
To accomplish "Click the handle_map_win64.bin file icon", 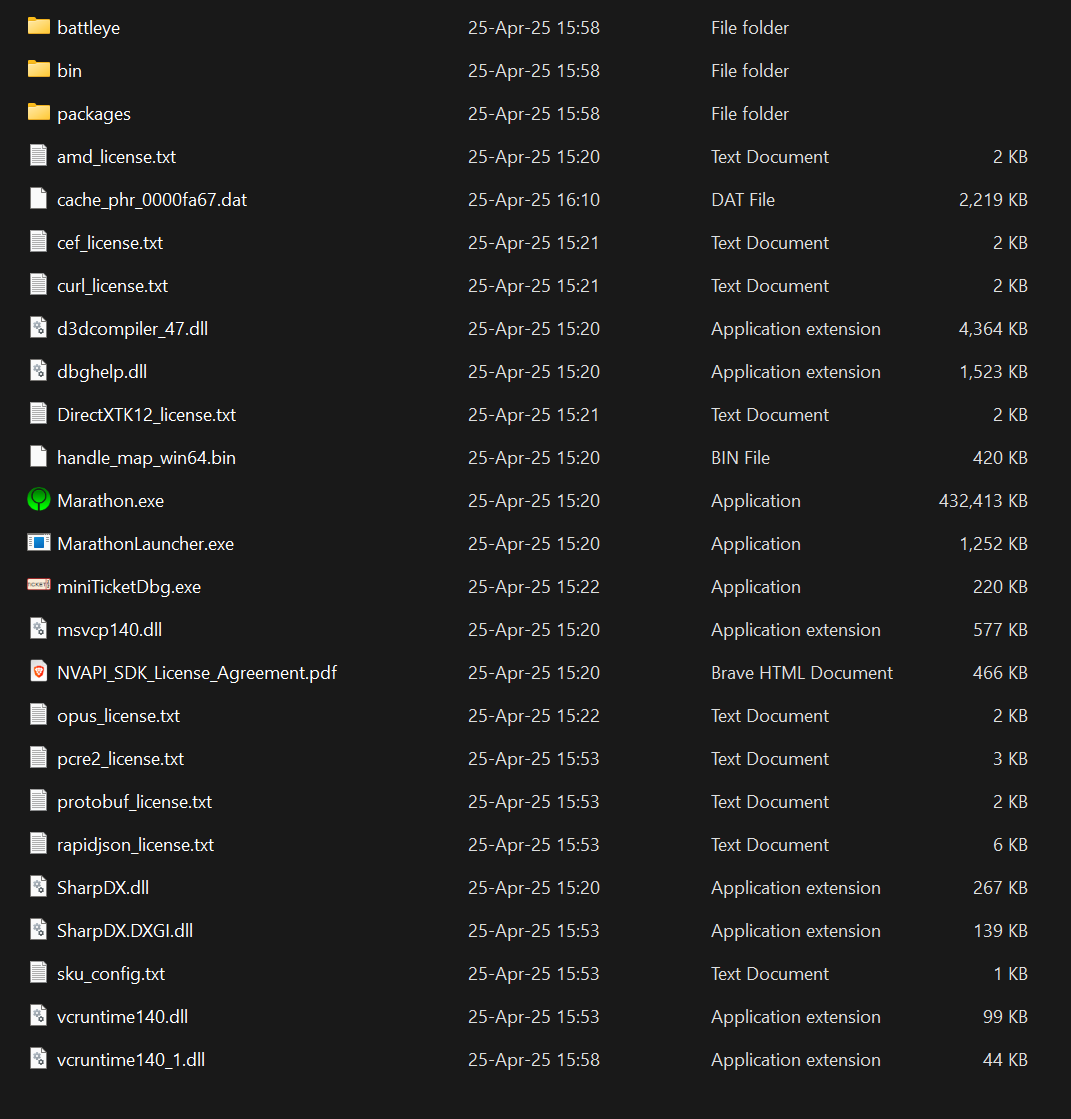I will [x=39, y=457].
